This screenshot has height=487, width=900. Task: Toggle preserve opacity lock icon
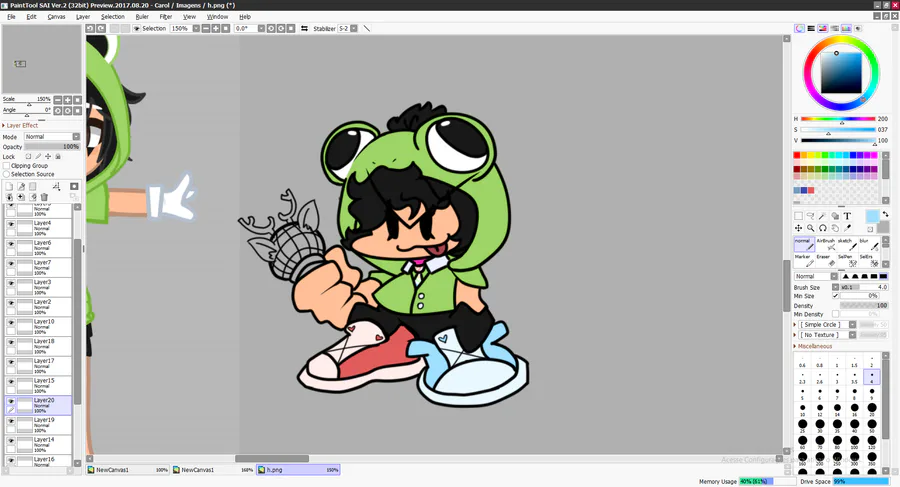(x=28, y=156)
